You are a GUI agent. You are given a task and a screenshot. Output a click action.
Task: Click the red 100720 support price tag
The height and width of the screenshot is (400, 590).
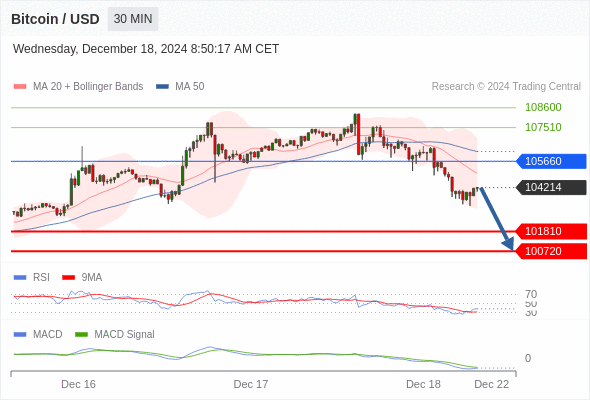551,251
